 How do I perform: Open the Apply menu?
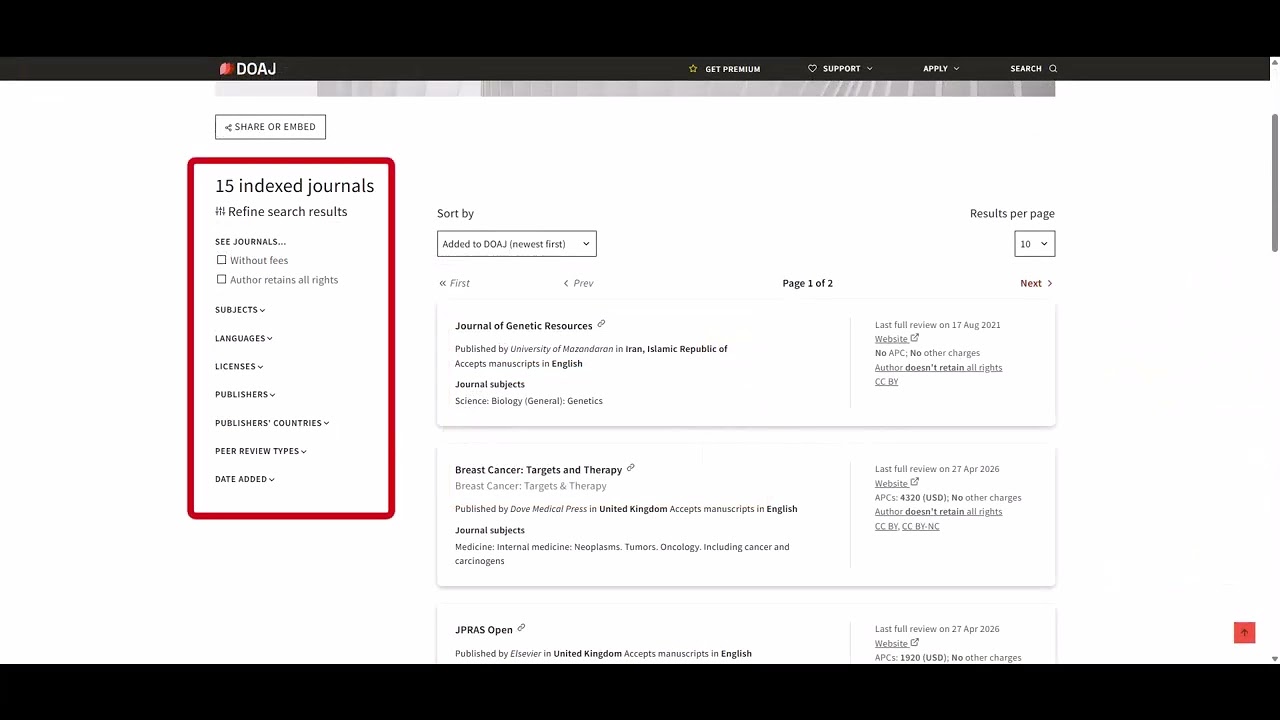(x=941, y=69)
